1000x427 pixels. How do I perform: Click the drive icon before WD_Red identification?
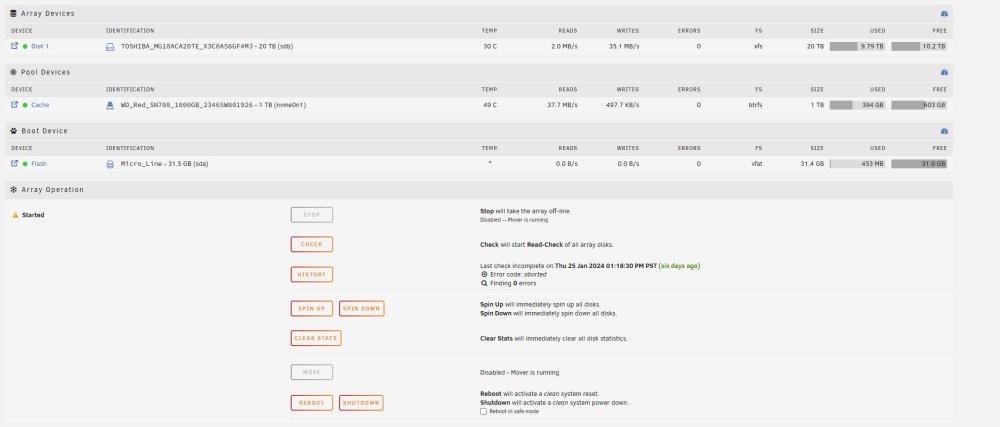[x=110, y=105]
